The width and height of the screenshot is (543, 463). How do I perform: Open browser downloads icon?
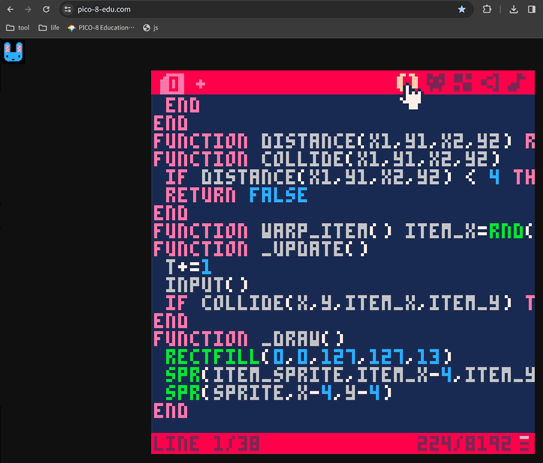[514, 9]
